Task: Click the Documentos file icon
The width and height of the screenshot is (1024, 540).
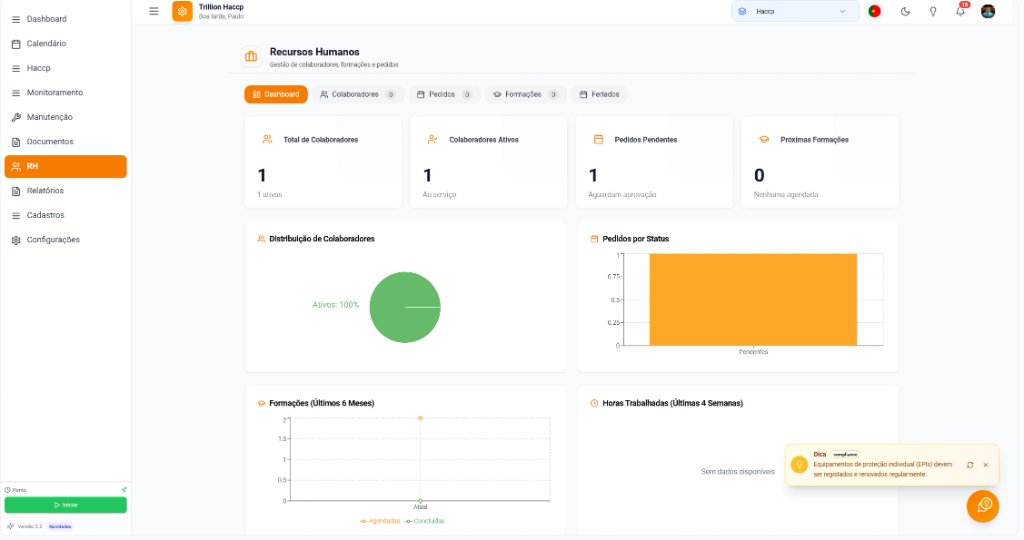Action: tap(16, 142)
